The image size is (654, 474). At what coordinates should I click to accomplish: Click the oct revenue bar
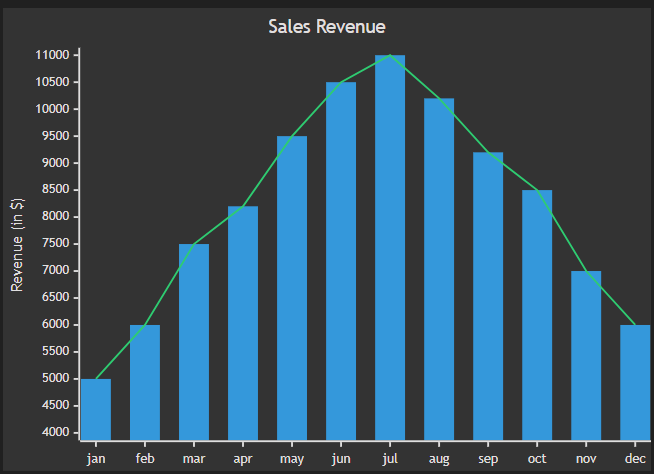click(x=537, y=315)
